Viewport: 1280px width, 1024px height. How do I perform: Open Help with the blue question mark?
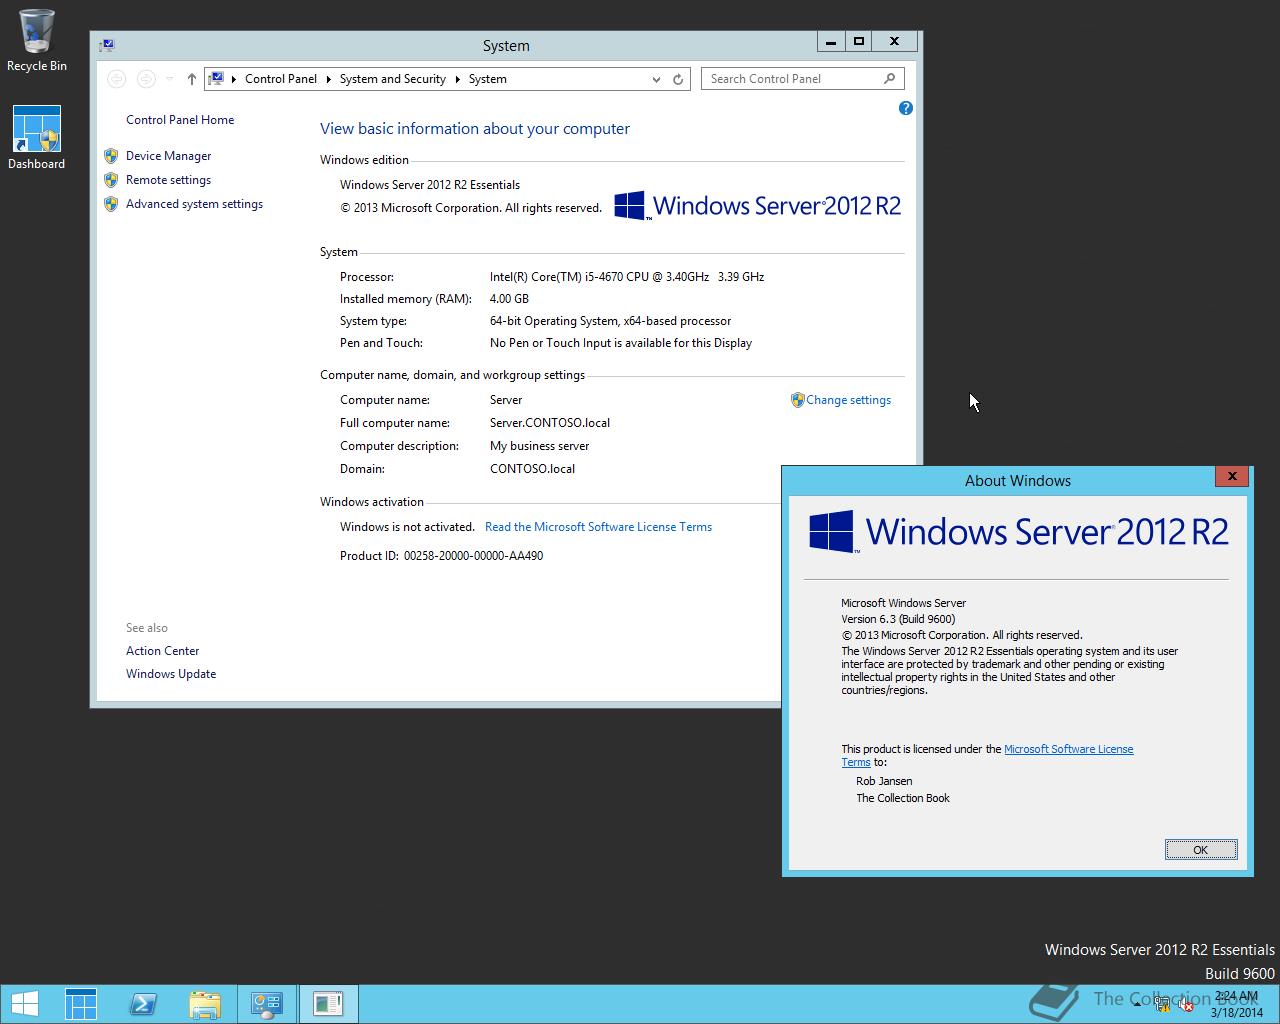[x=906, y=108]
